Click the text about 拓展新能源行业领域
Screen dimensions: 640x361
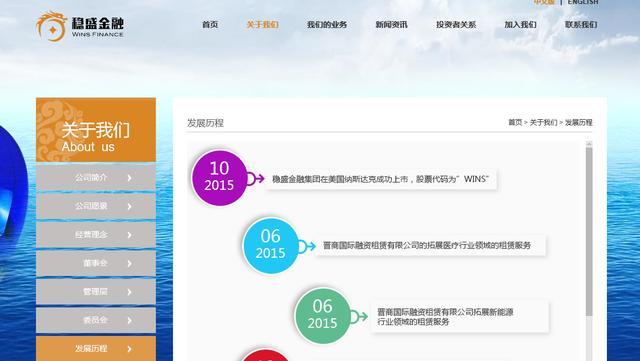[445, 317]
